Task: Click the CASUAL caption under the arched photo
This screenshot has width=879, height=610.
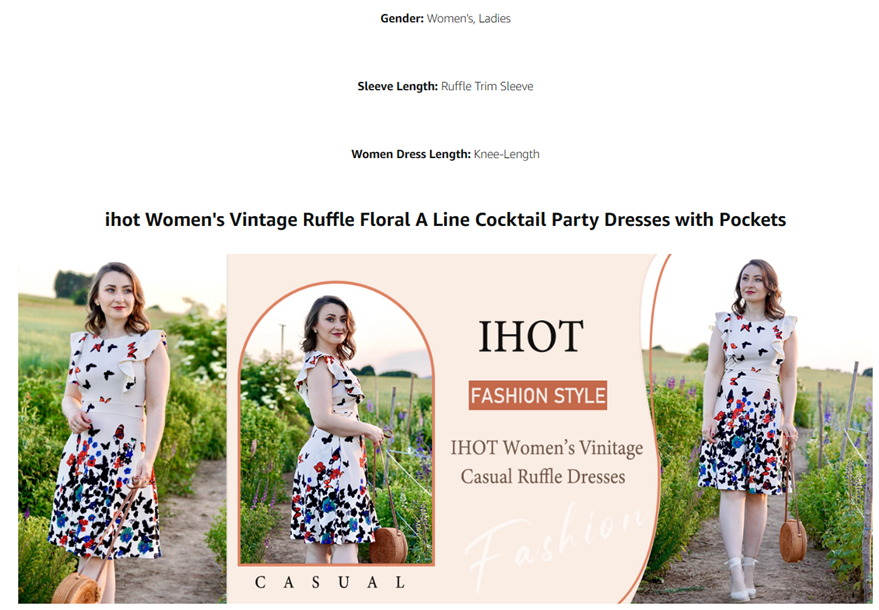Action: (x=330, y=583)
